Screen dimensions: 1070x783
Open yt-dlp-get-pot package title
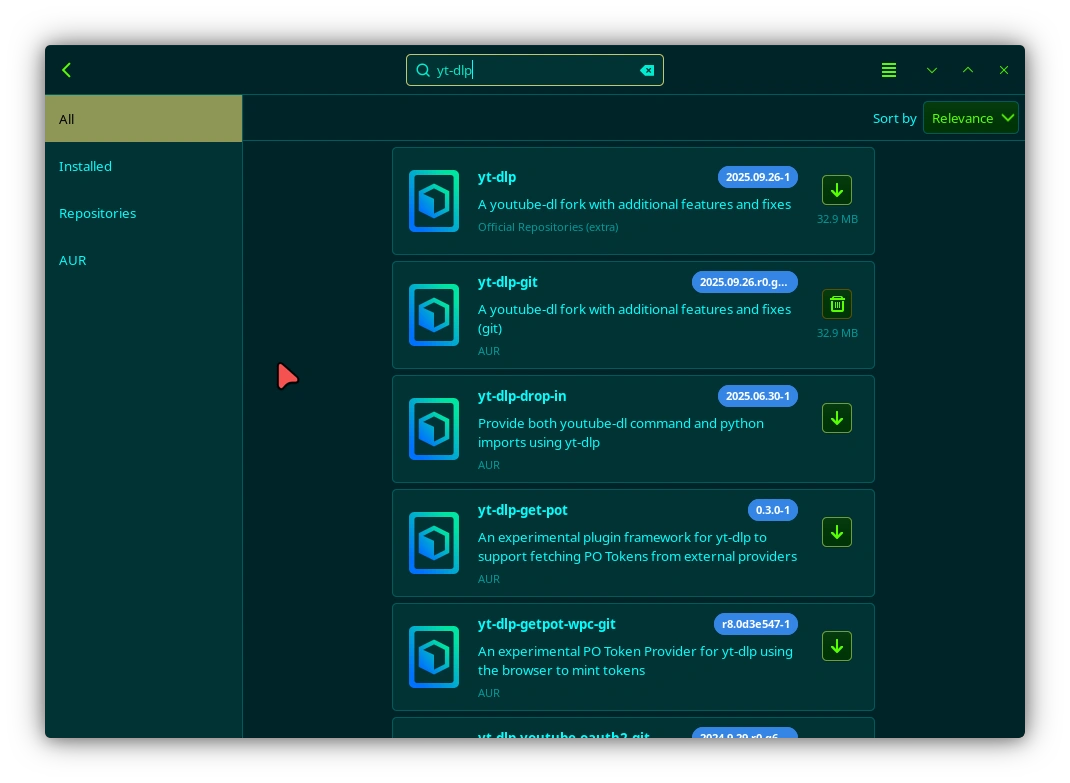point(523,510)
